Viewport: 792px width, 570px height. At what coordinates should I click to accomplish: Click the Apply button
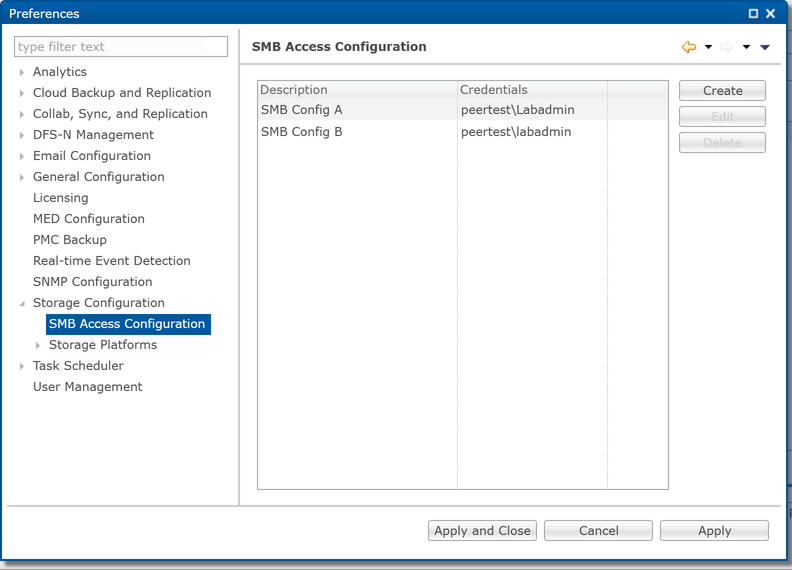click(715, 531)
